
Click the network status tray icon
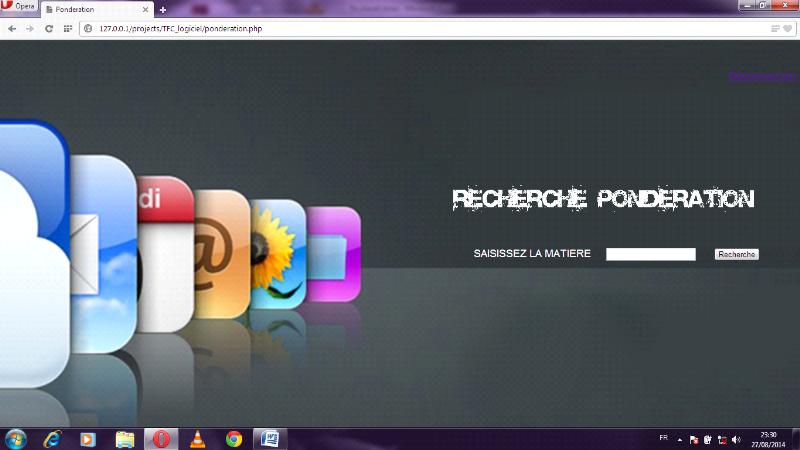click(x=722, y=440)
